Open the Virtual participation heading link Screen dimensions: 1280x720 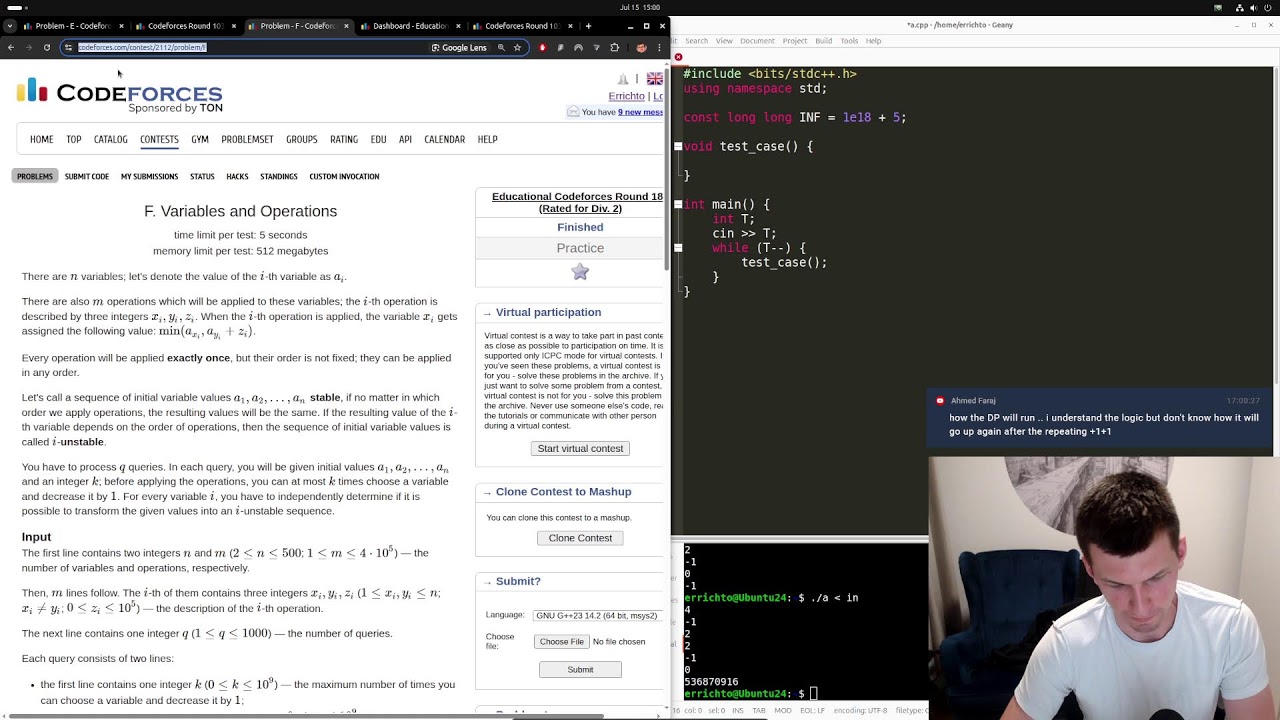[x=548, y=312]
